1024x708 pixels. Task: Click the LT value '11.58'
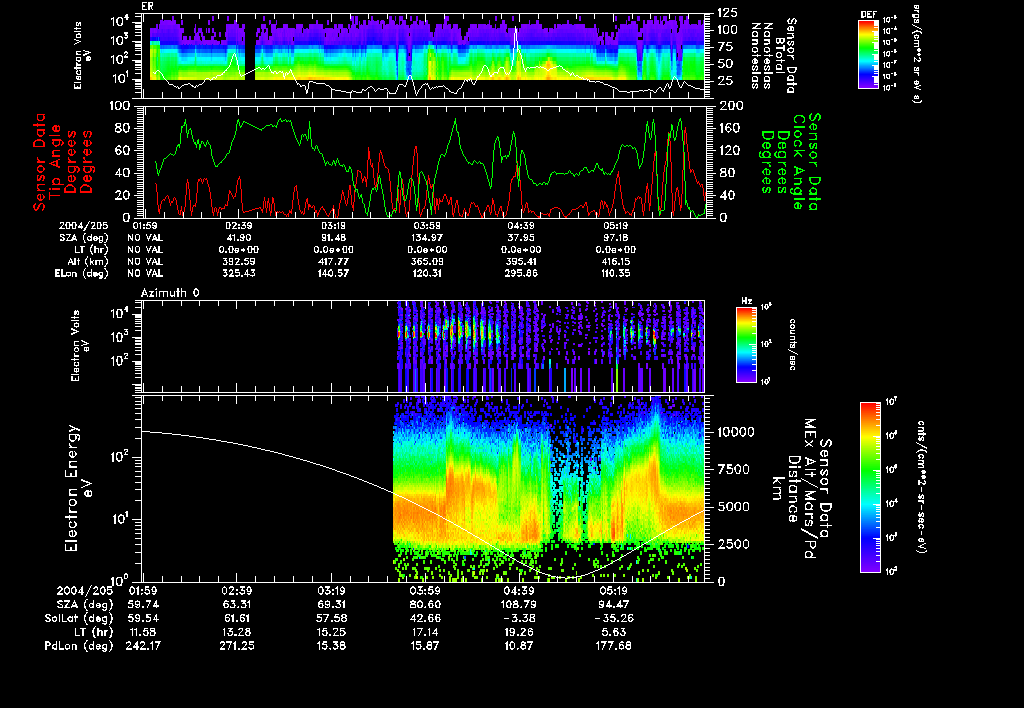tap(143, 632)
